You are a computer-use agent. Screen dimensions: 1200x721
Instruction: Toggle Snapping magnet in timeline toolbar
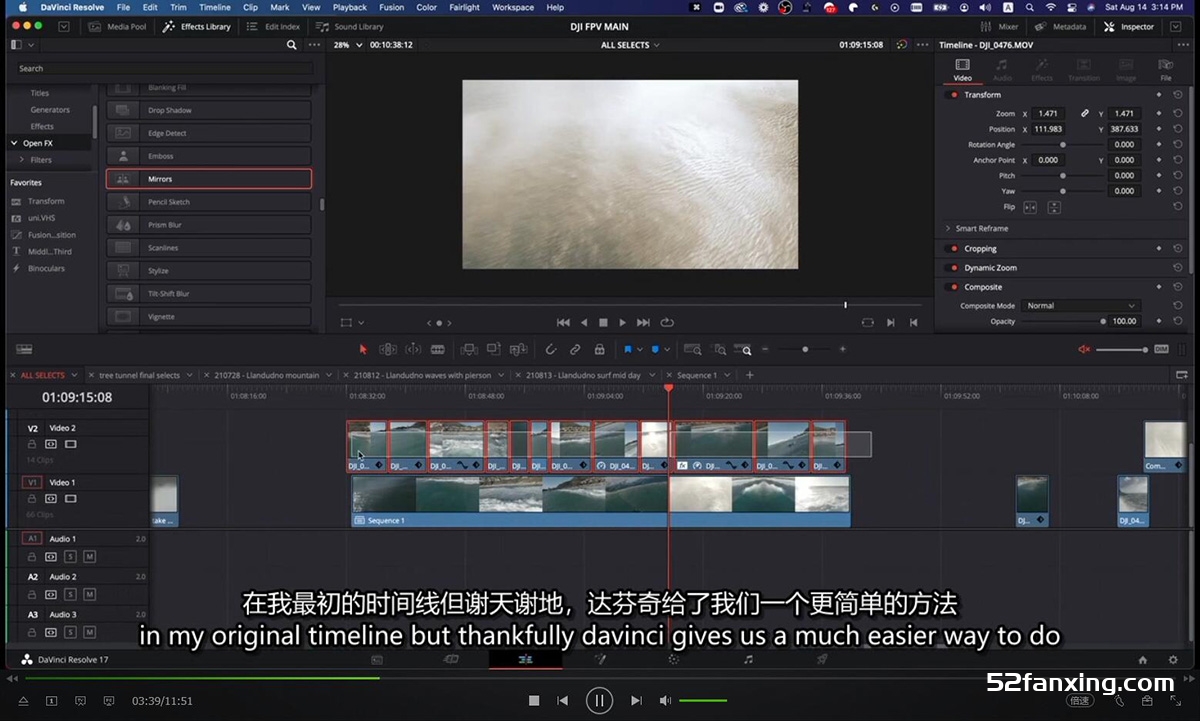click(x=550, y=349)
